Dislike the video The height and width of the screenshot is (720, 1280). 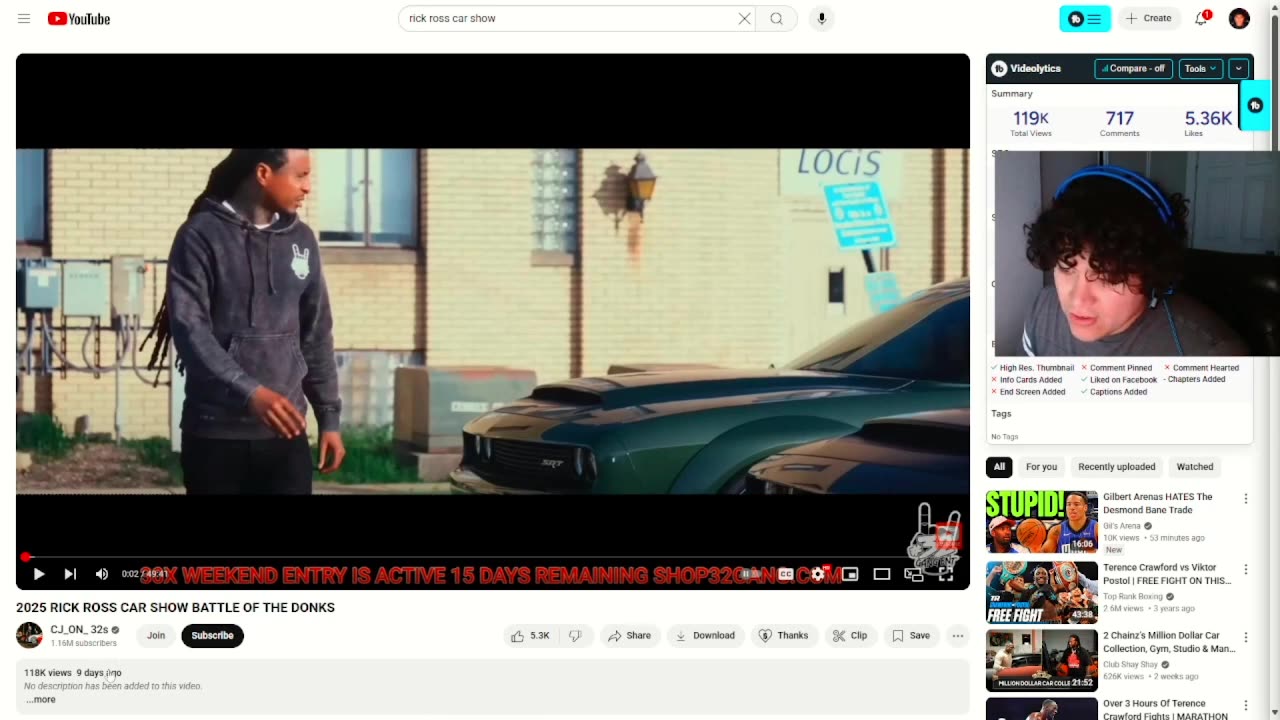(575, 635)
